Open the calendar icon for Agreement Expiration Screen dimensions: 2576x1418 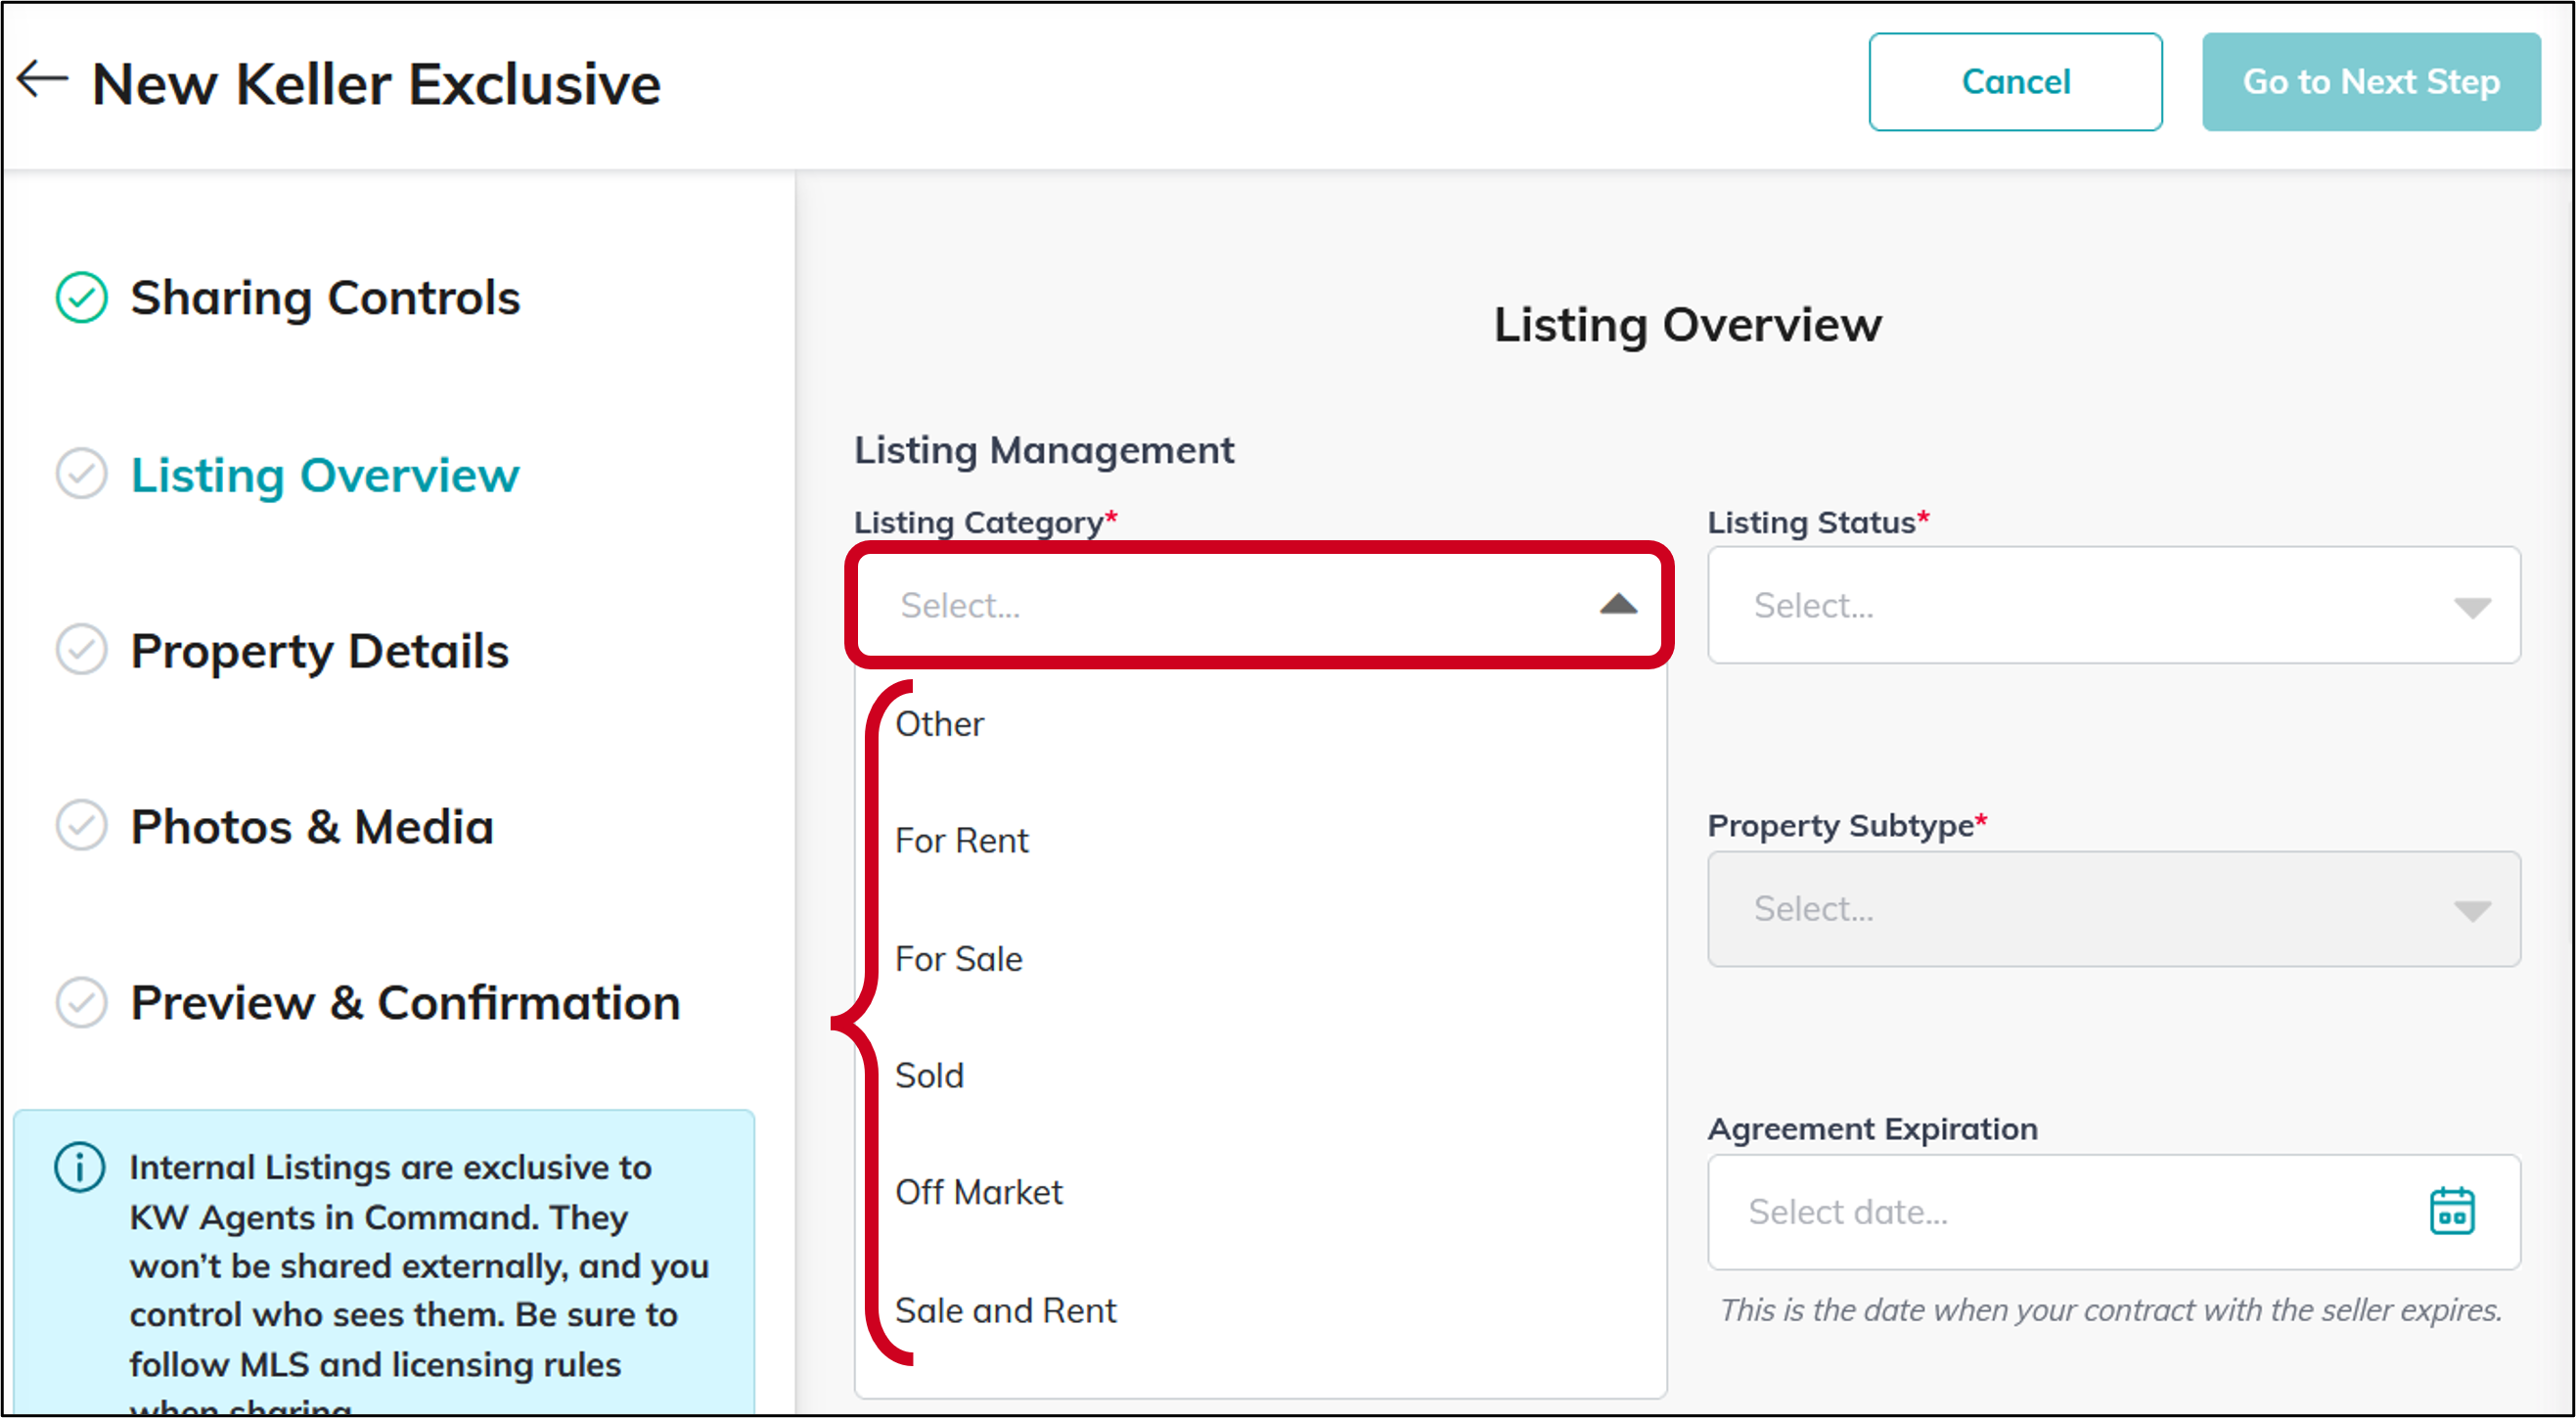tap(2451, 1211)
